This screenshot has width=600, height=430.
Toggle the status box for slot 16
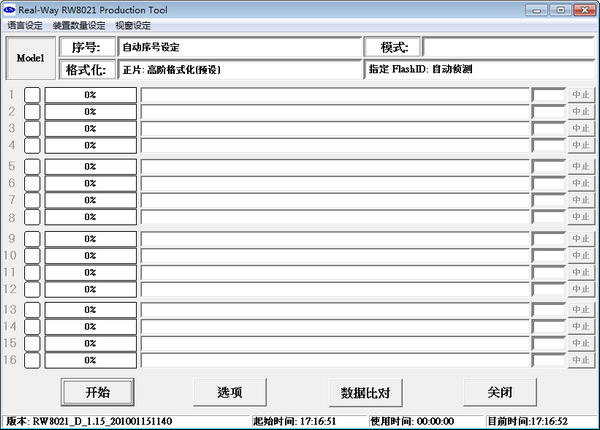pyautogui.click(x=32, y=360)
